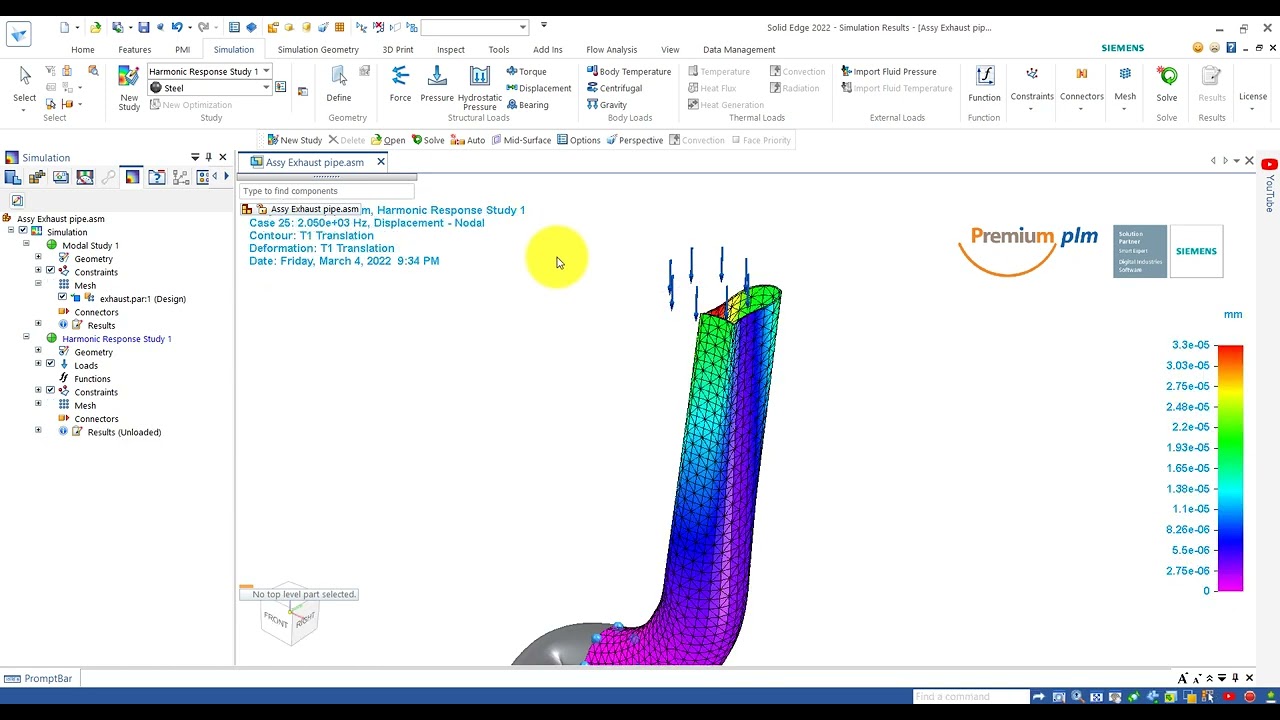Image resolution: width=1280 pixels, height=720 pixels.
Task: Switch to the Flow Analysis tab
Action: point(612,49)
